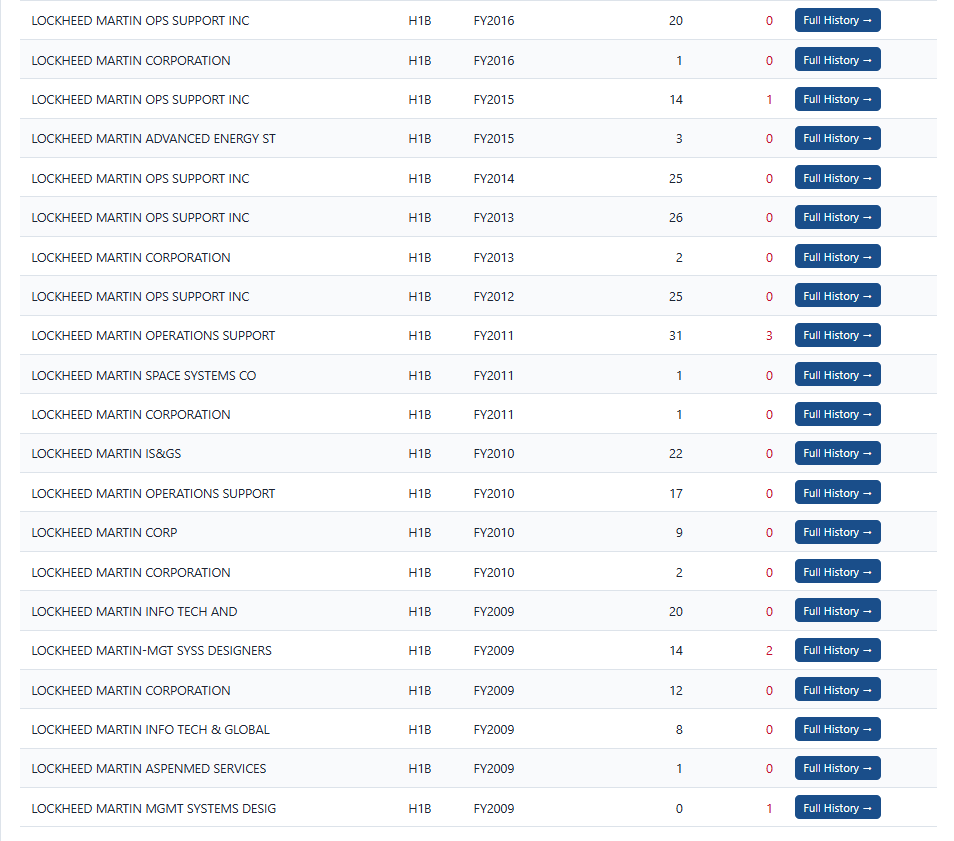Click the denied count 3 in FY2011 row
The height and width of the screenshot is (841, 954).
point(769,336)
